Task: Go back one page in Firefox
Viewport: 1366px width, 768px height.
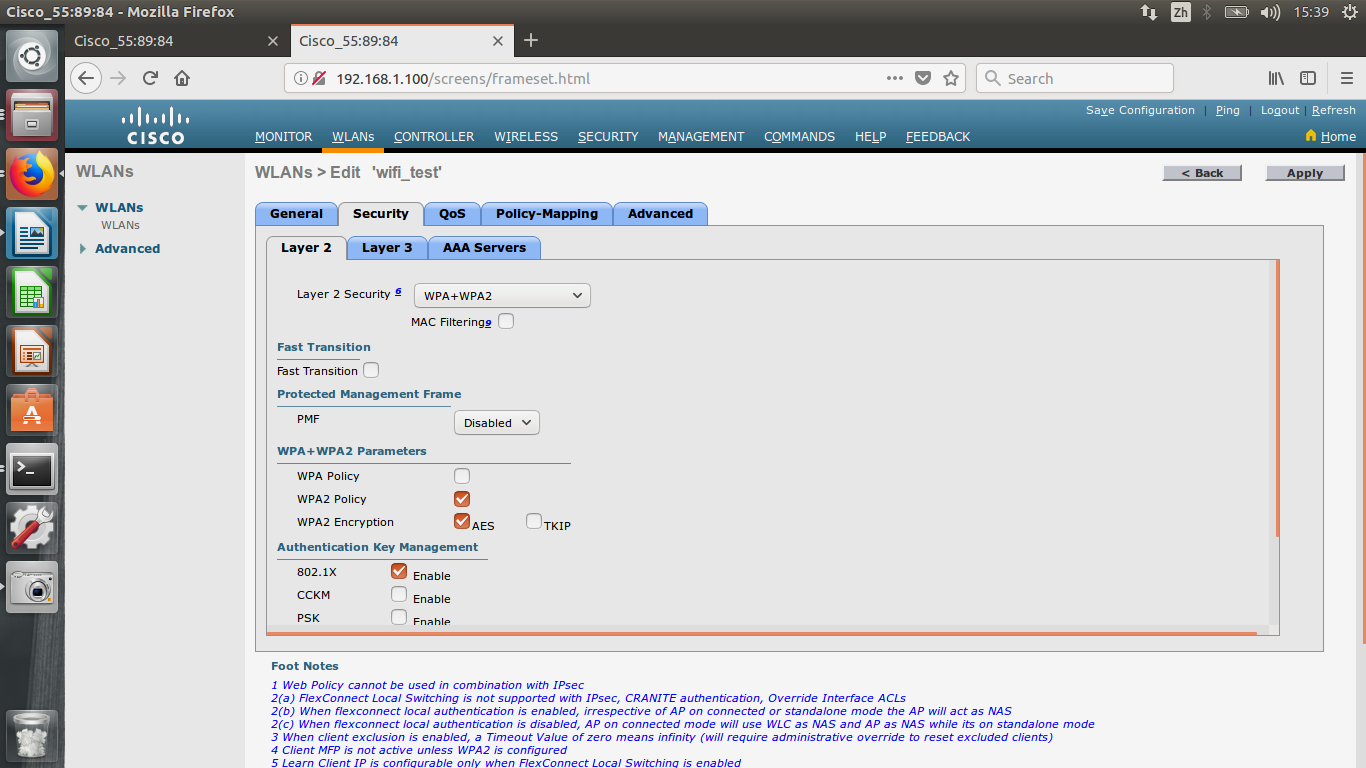Action: (86, 78)
